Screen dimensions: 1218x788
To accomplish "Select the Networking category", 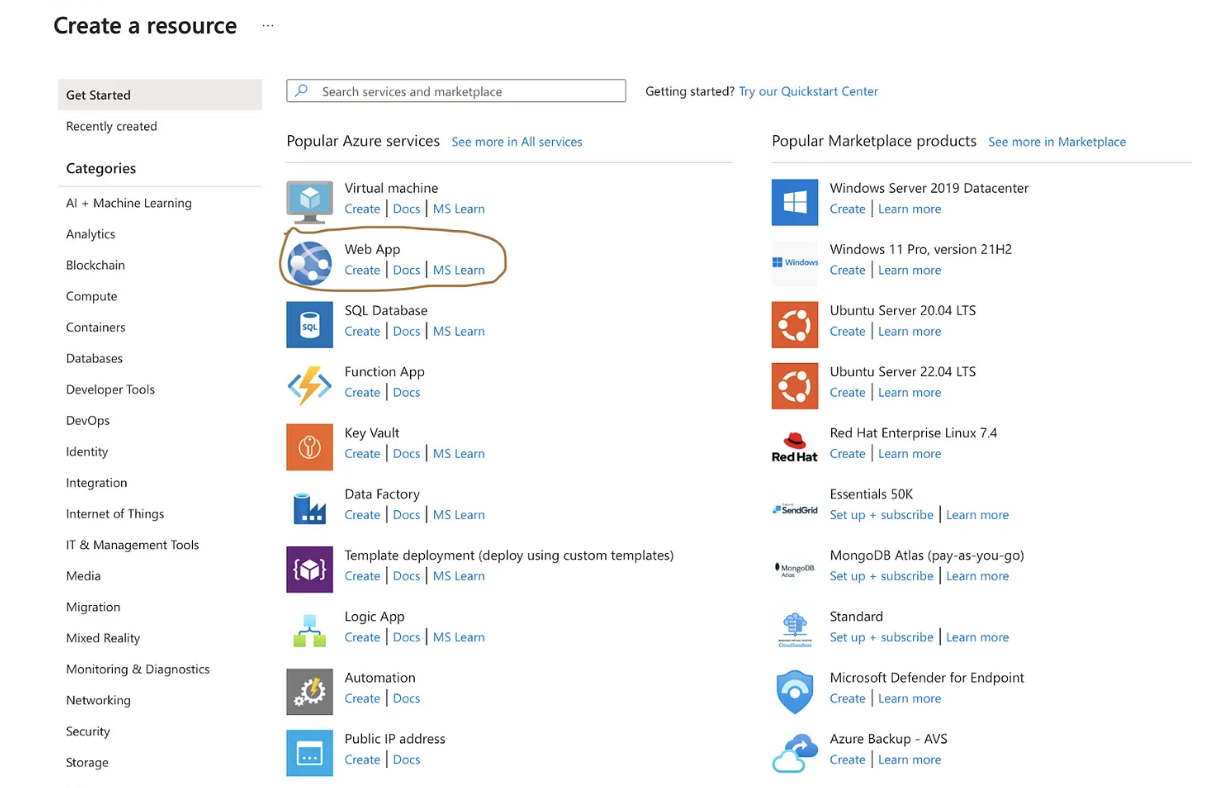I will click(x=98, y=700).
